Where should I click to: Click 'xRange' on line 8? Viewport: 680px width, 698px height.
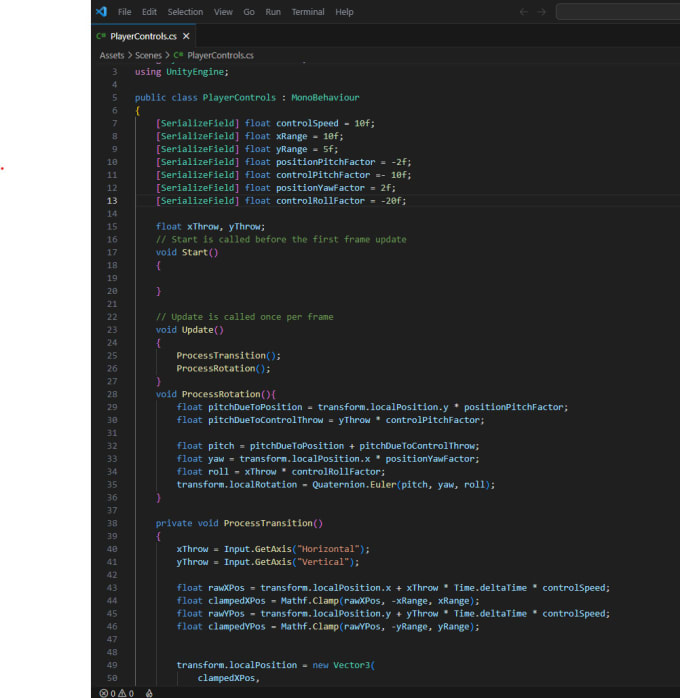click(291, 136)
